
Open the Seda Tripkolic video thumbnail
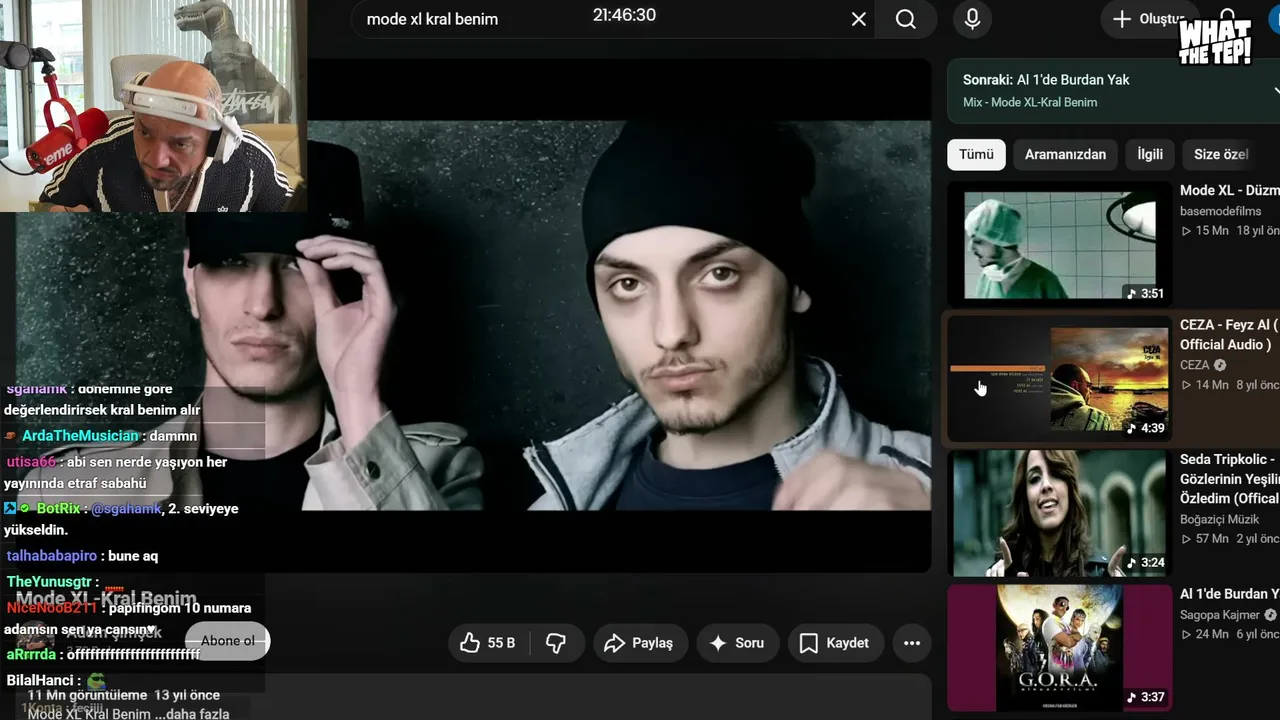click(x=1059, y=513)
